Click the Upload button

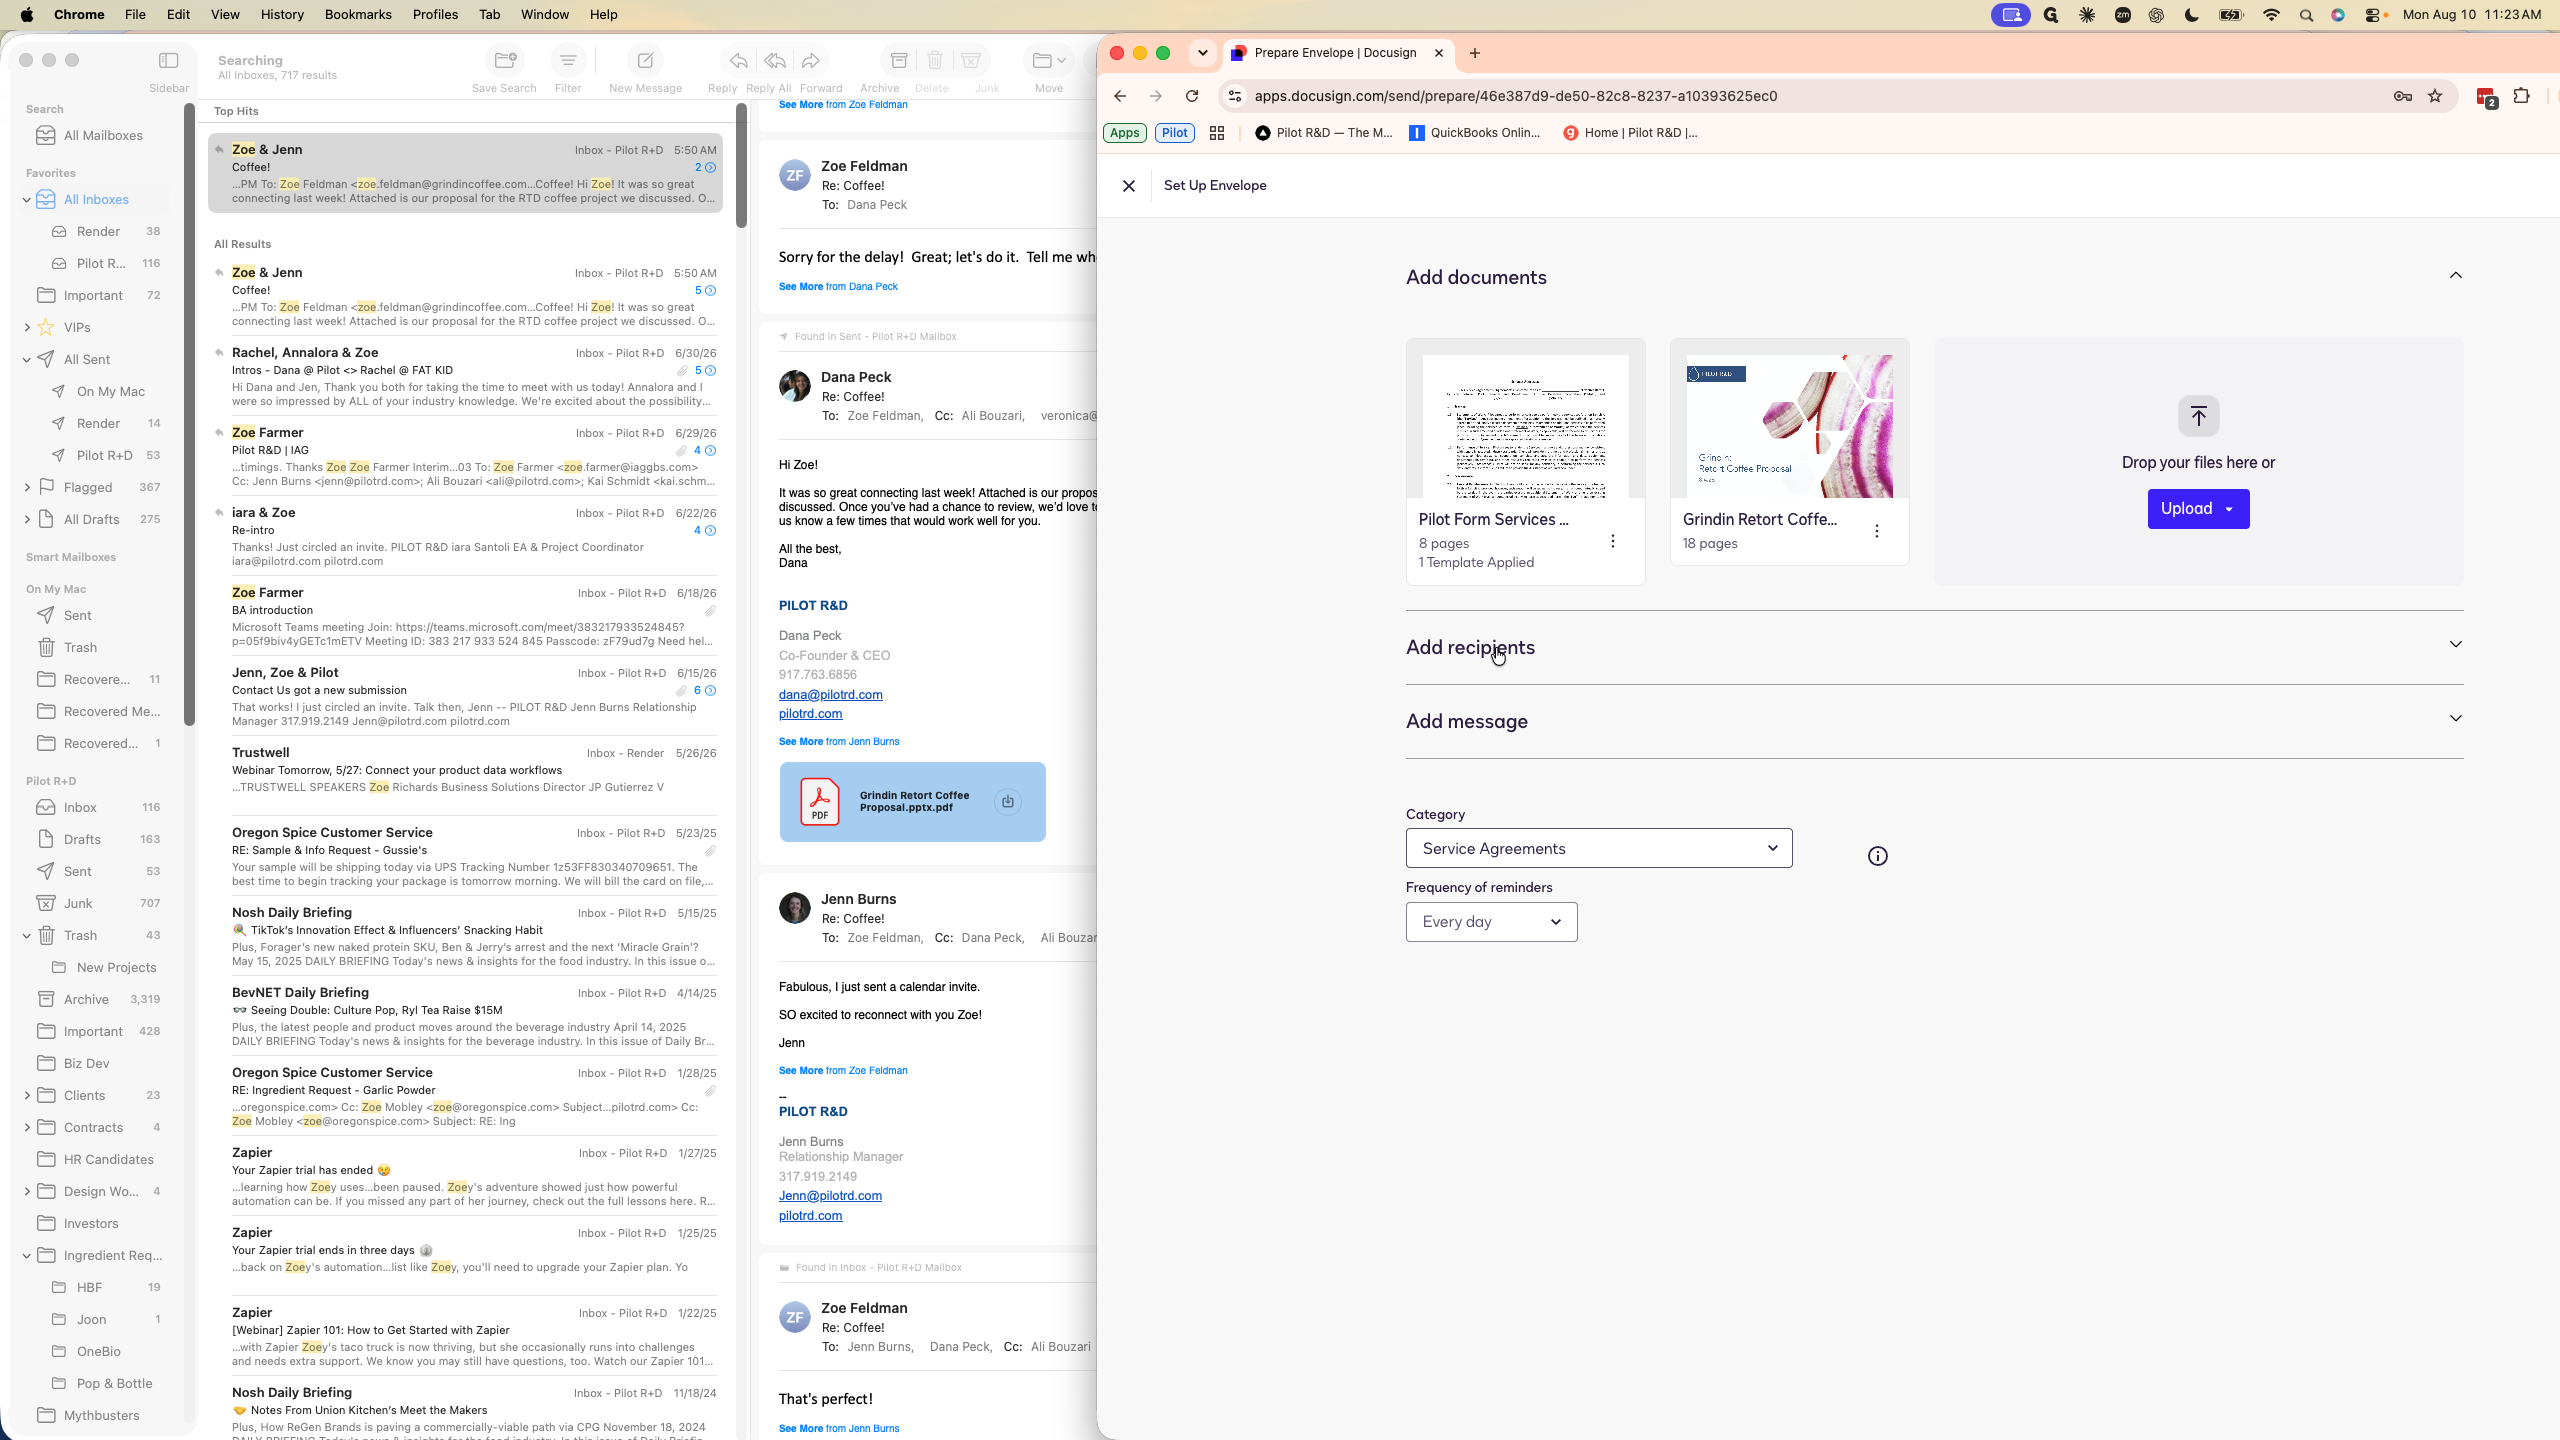[2198, 509]
